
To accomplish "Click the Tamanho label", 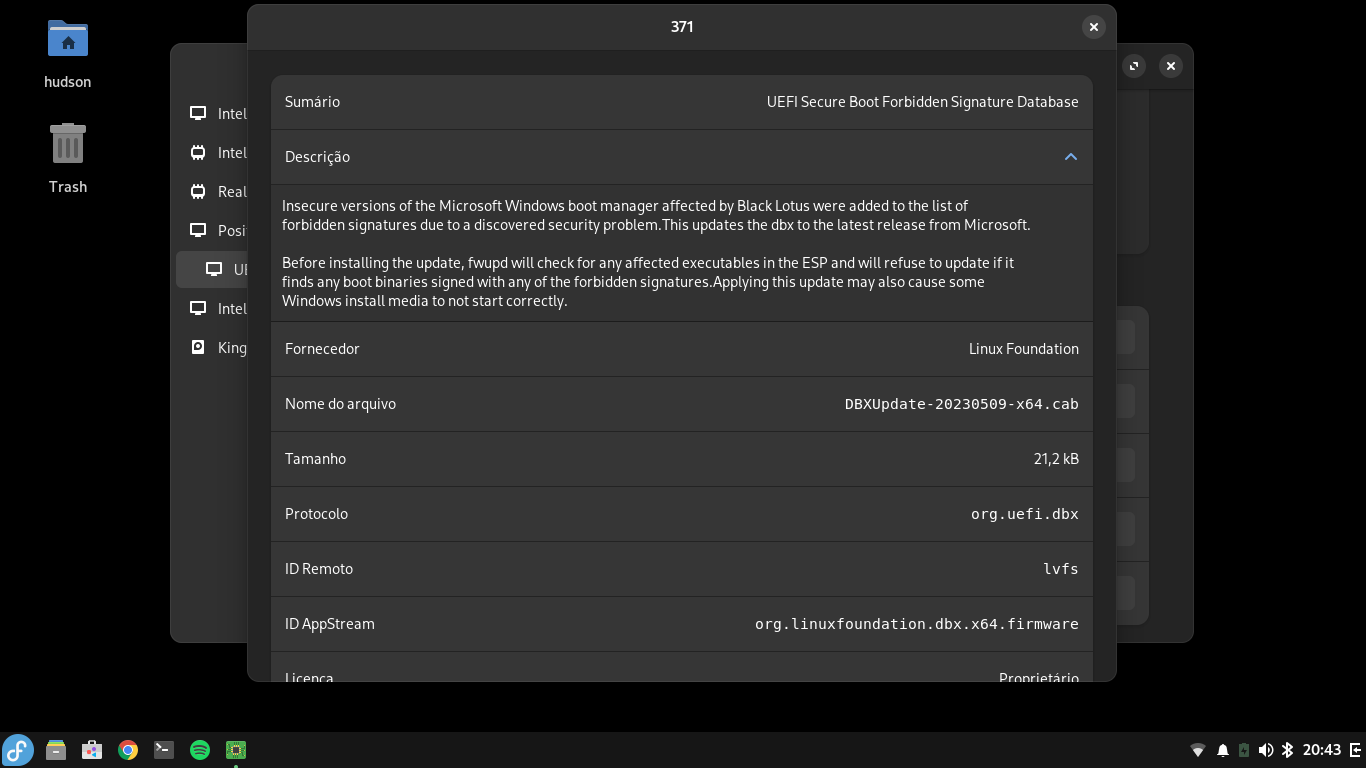I will coord(315,459).
